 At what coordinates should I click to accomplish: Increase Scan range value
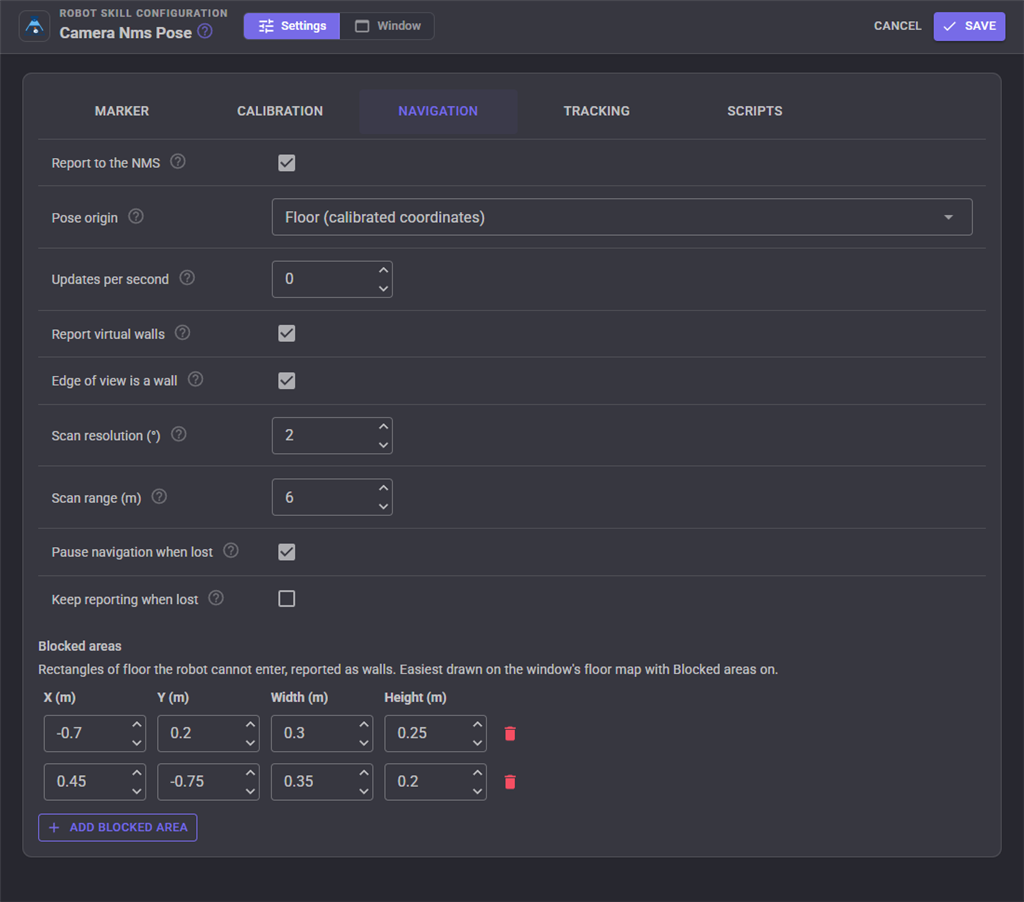[x=383, y=487]
